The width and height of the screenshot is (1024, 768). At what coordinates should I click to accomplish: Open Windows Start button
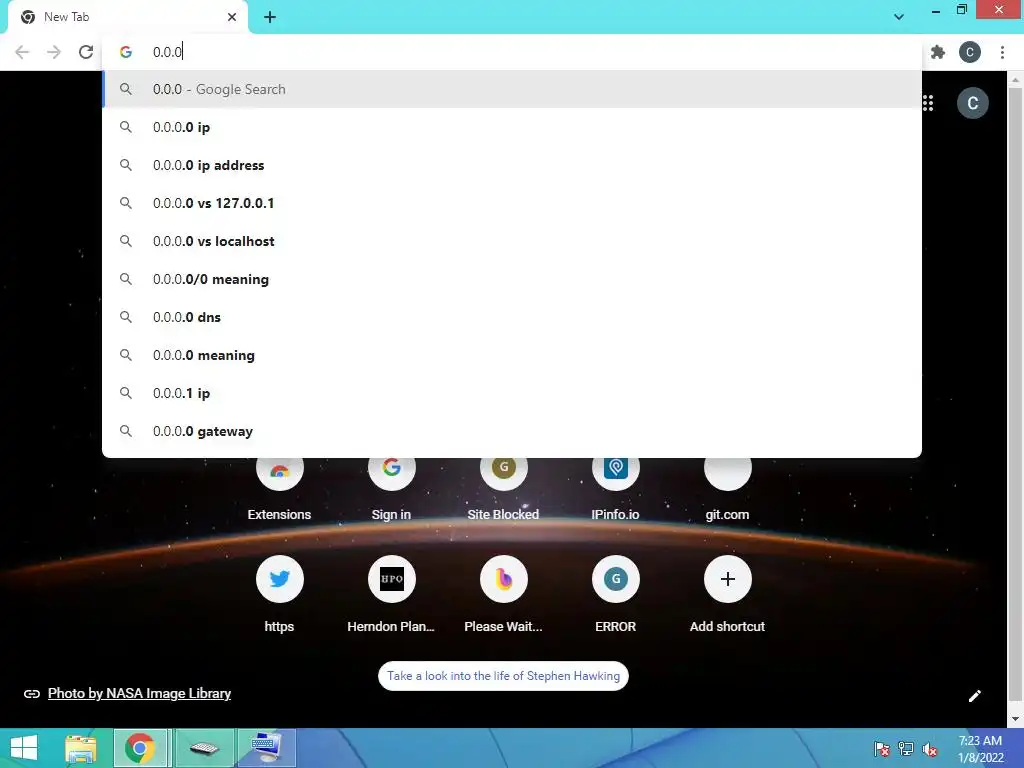point(24,748)
